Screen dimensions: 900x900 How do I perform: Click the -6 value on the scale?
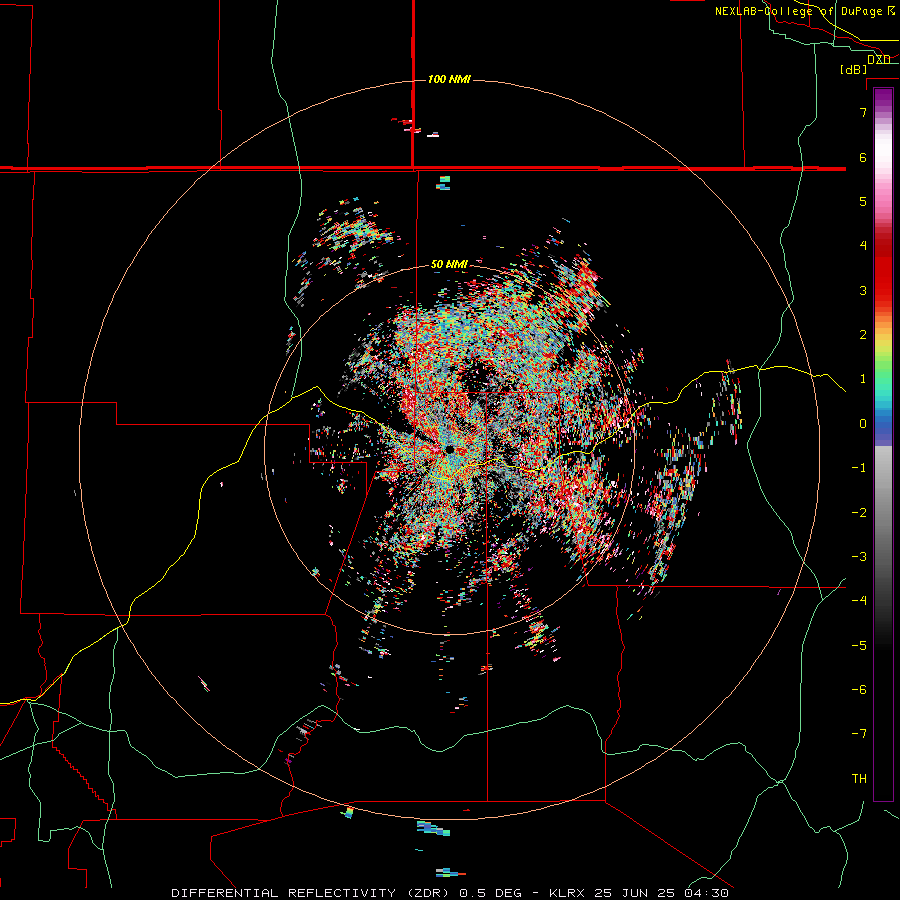(859, 690)
